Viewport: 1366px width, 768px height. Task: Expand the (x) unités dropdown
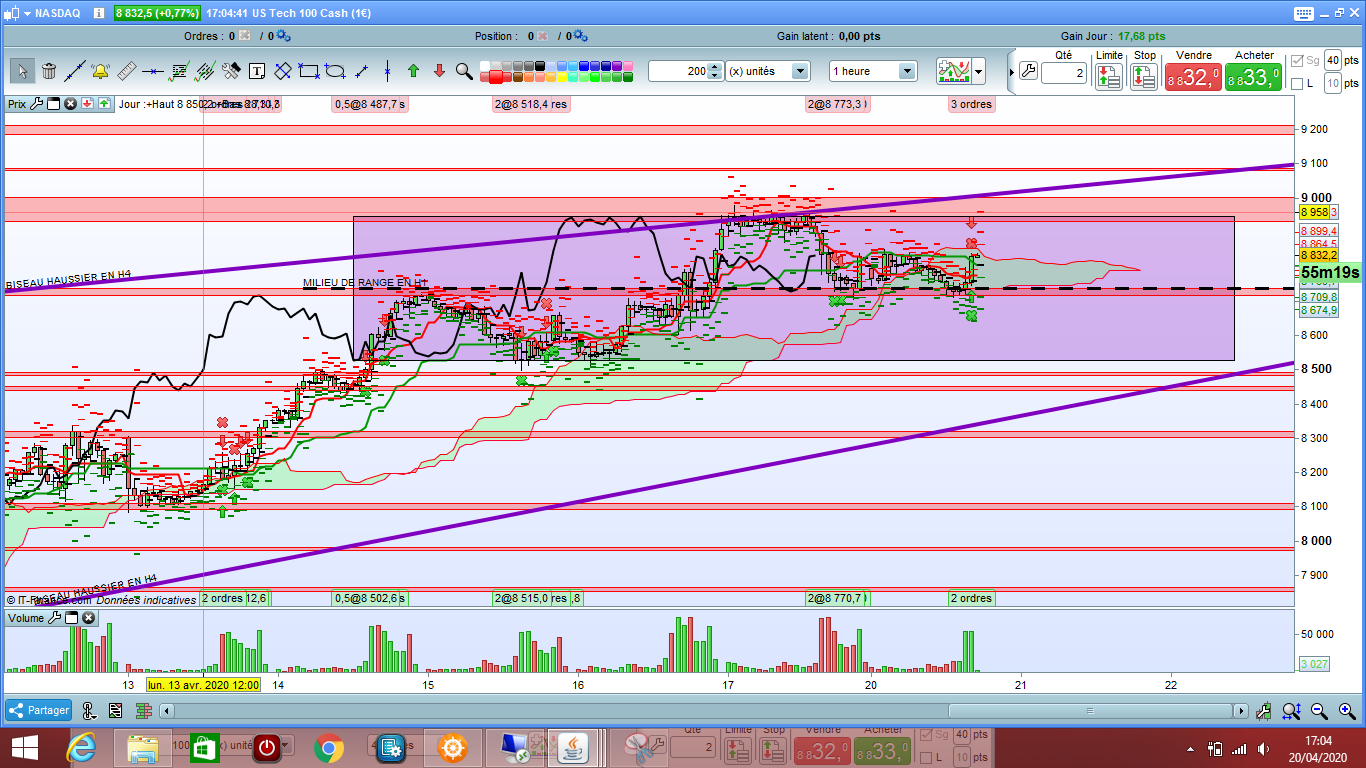coord(799,71)
